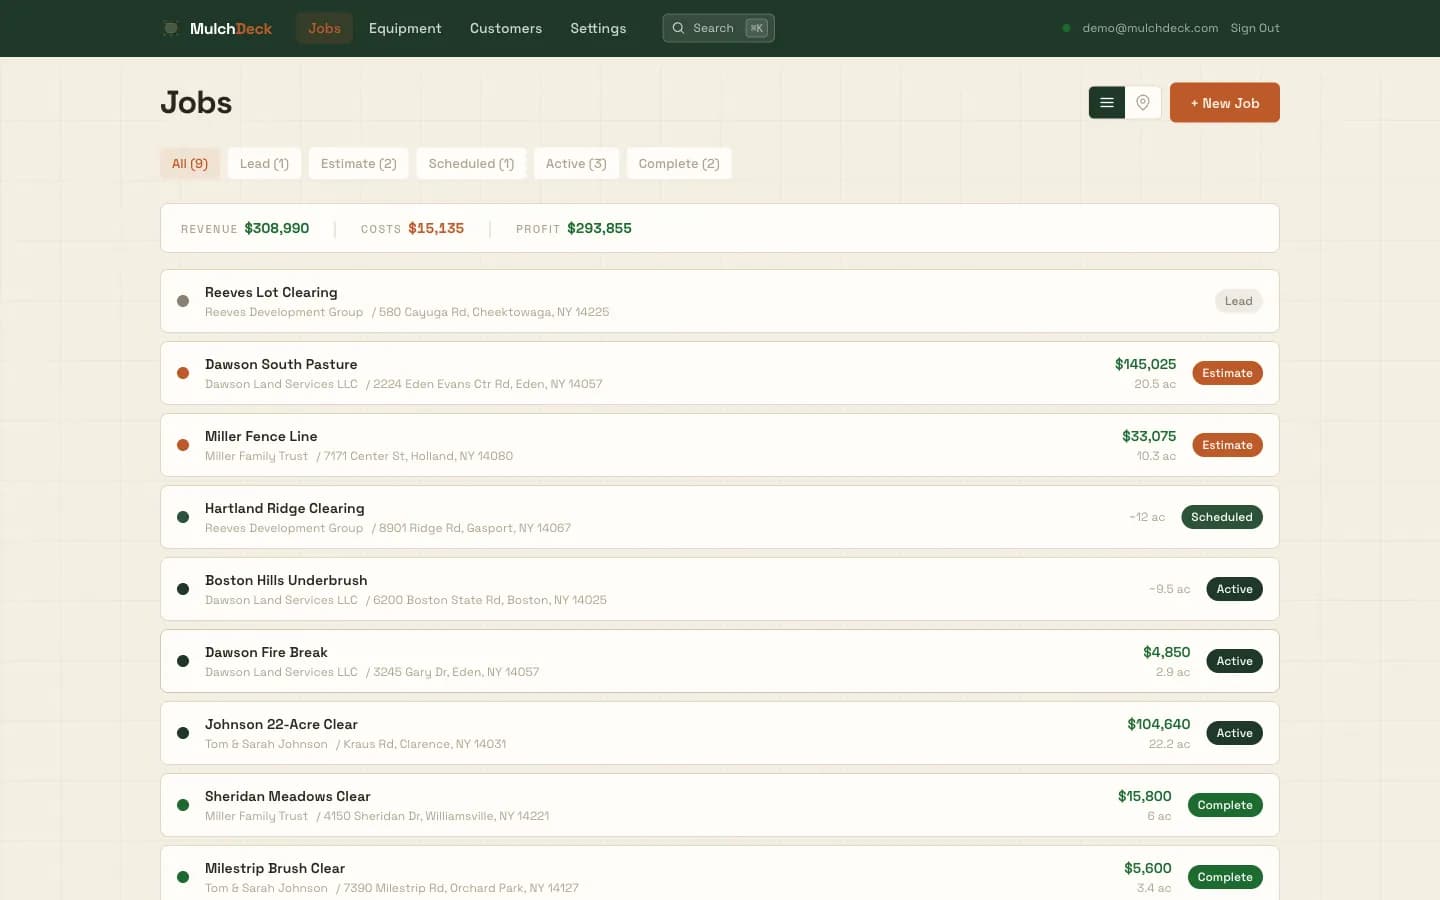
Task: Click costs total $15,135
Action: [x=436, y=228]
